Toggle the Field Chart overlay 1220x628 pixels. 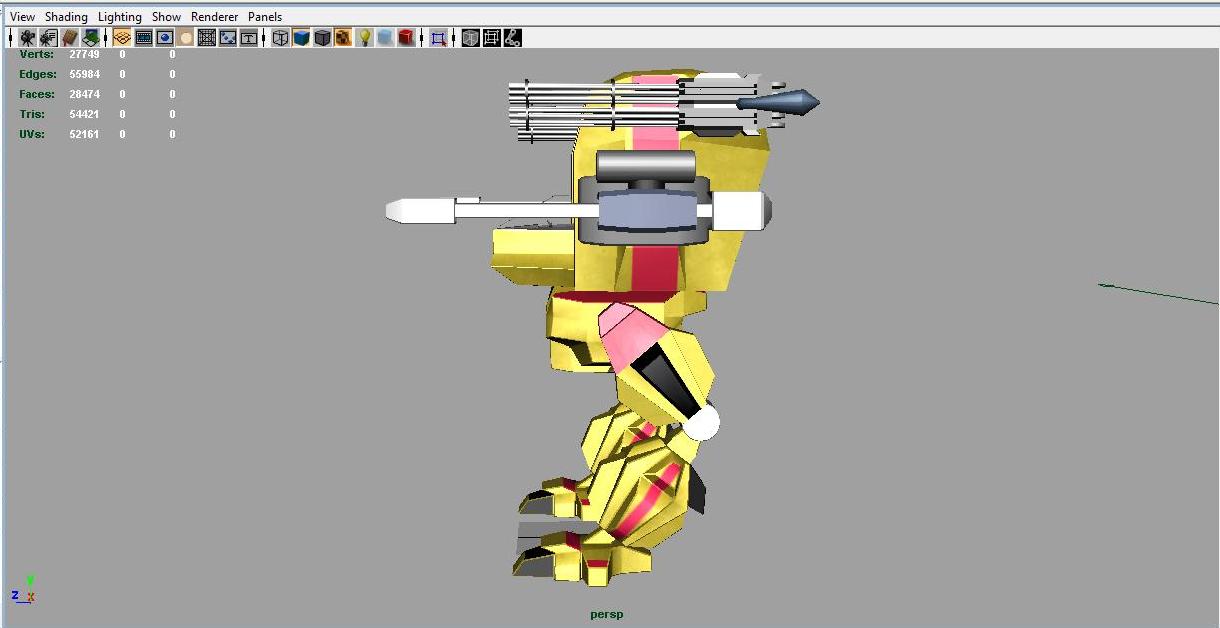tap(207, 38)
